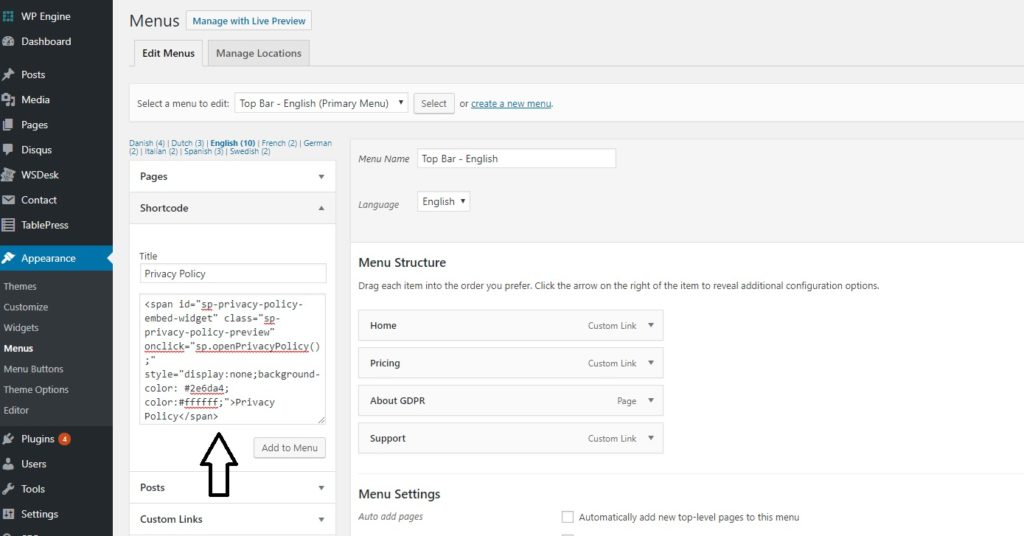Image resolution: width=1024 pixels, height=536 pixels.
Task: Filter menus by Spanish (3)
Action: click(204, 151)
